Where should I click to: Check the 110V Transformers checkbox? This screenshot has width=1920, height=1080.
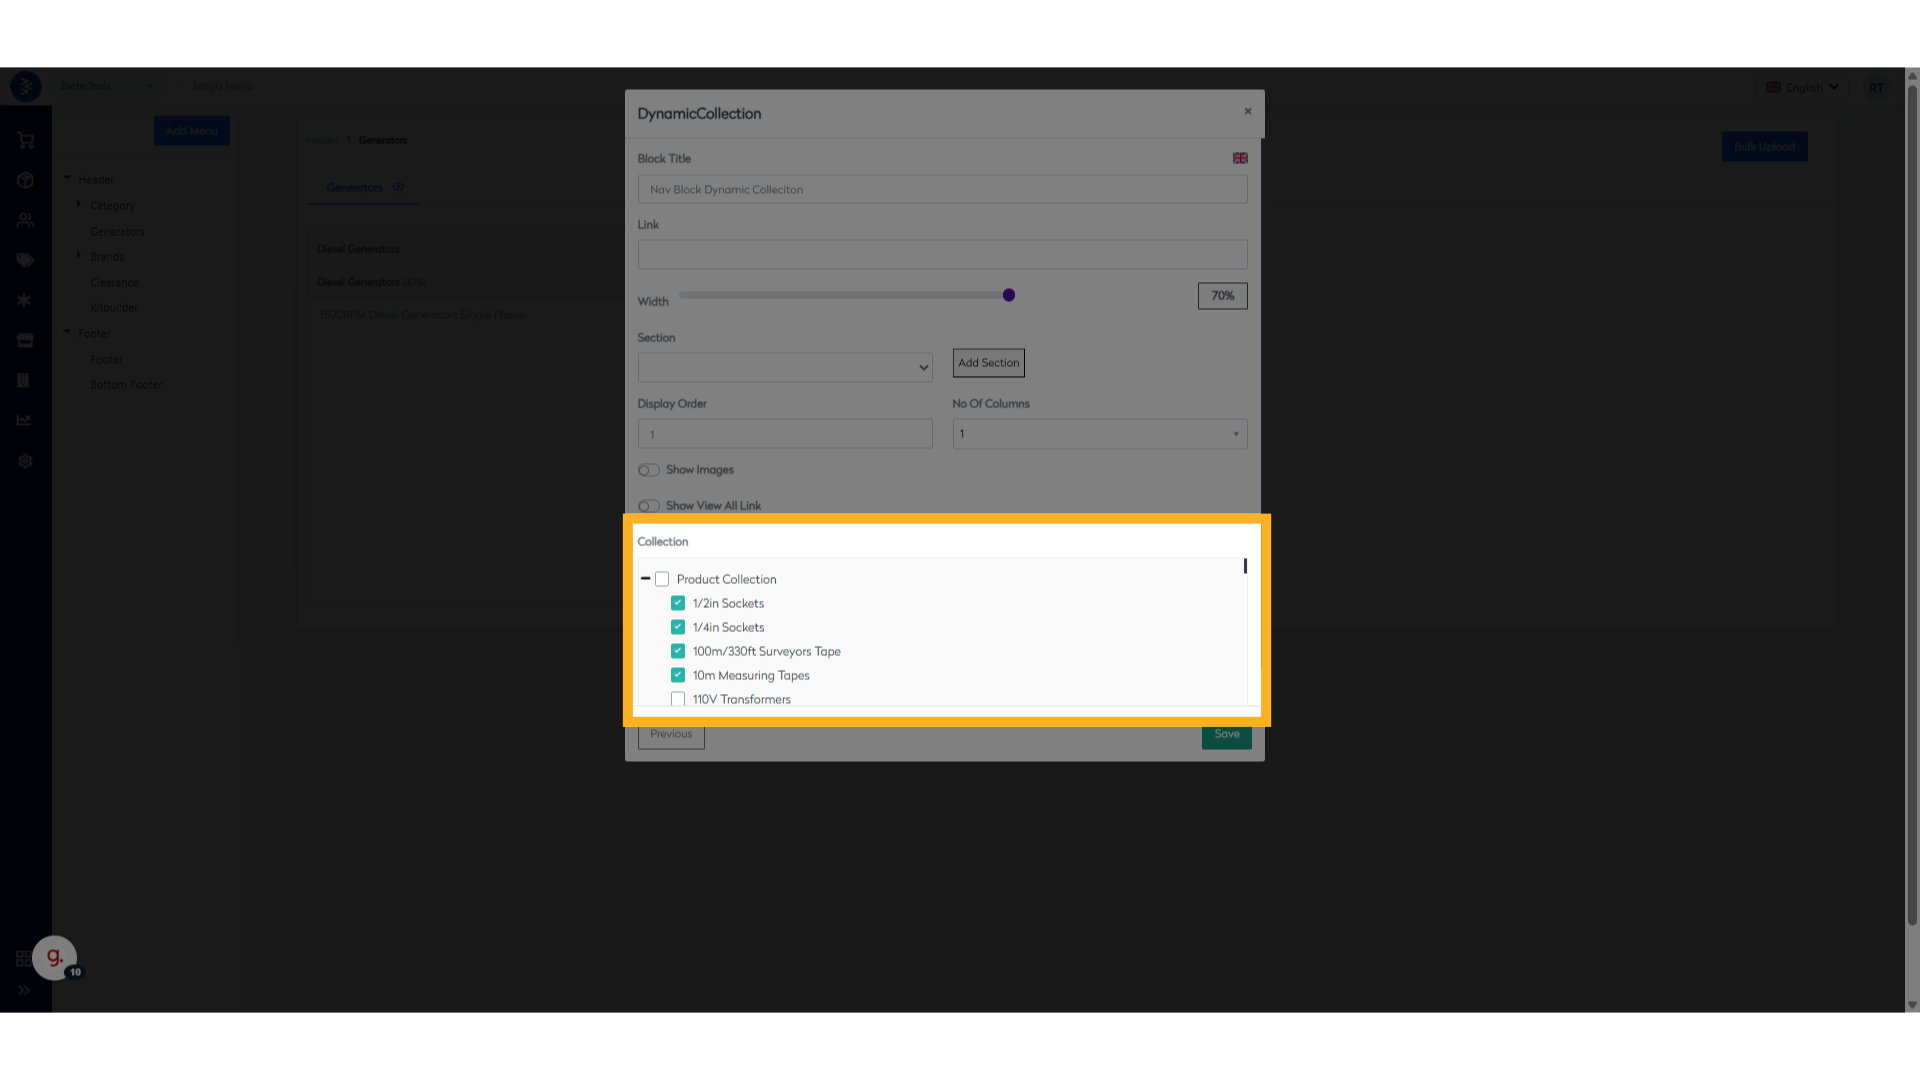[678, 699]
